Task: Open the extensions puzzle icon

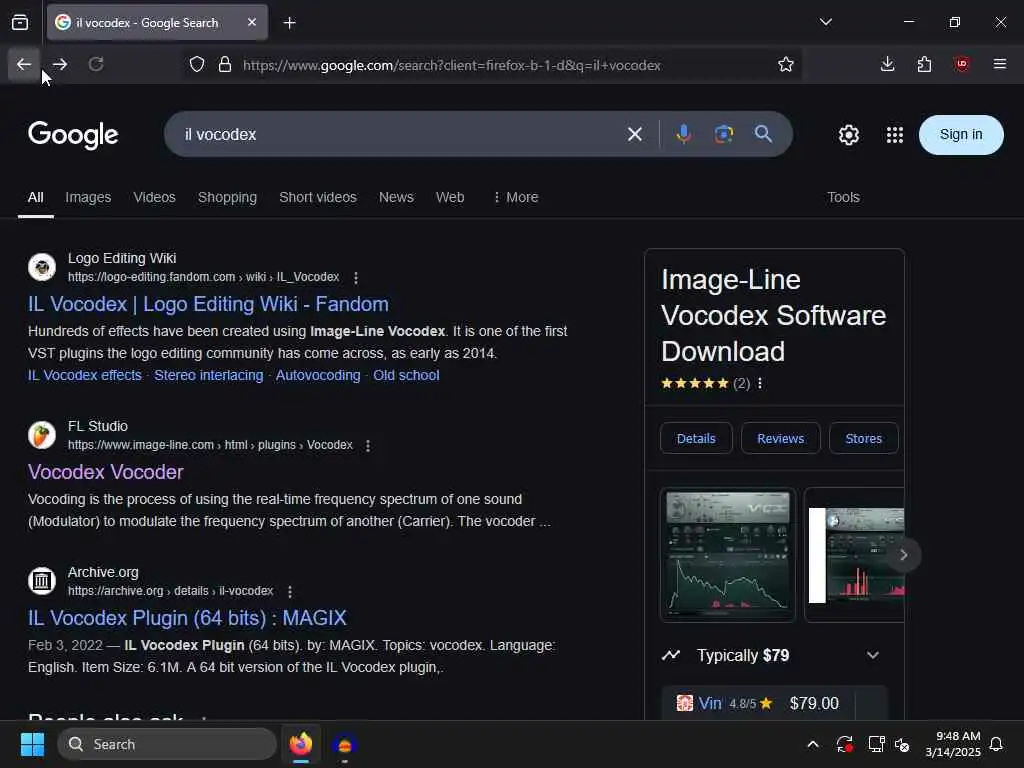Action: click(x=925, y=64)
